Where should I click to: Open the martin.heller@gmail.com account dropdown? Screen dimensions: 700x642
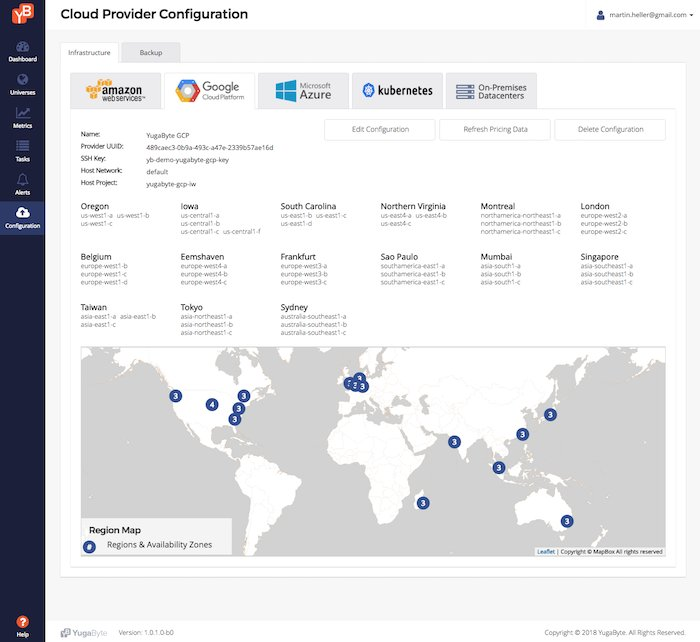[x=651, y=15]
